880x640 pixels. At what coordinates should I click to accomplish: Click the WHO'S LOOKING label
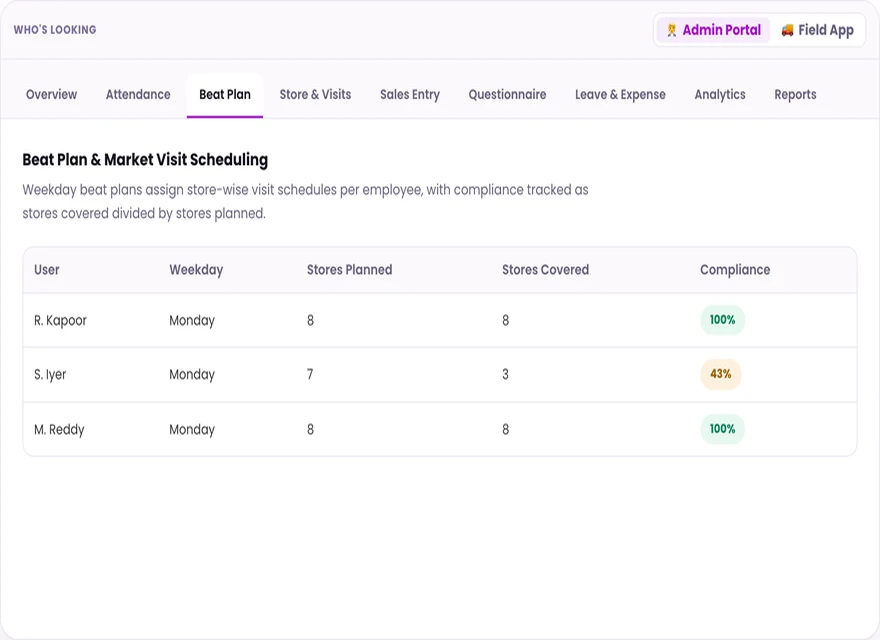click(x=55, y=30)
